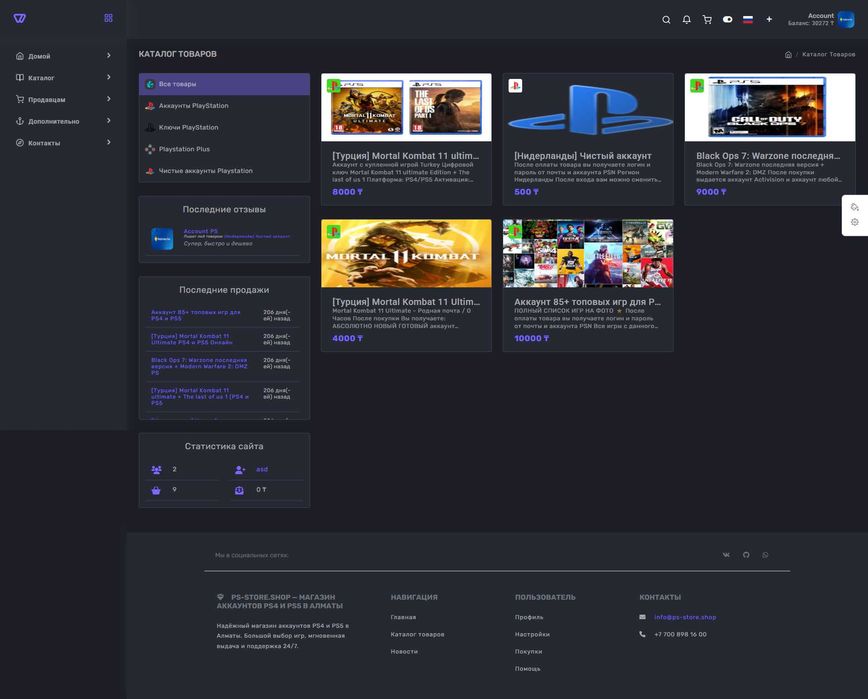Click the 4000 ₸ price

tap(347, 338)
